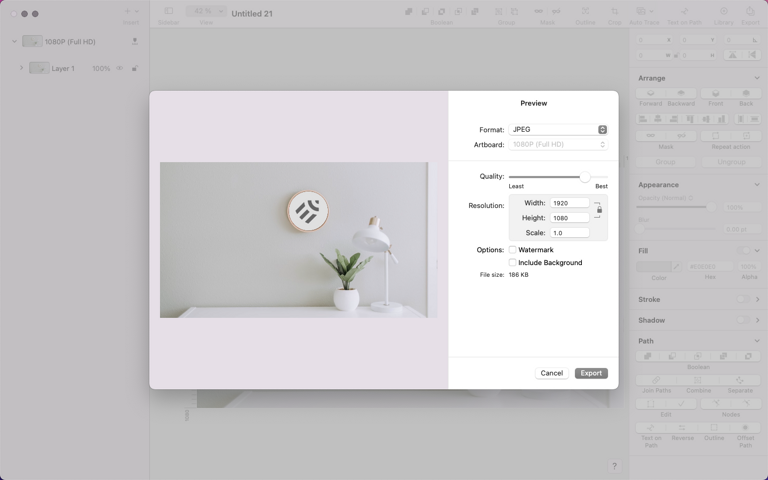Click the Scale field showing 1.0
Screen dimensions: 768x480
pyautogui.click(x=570, y=233)
